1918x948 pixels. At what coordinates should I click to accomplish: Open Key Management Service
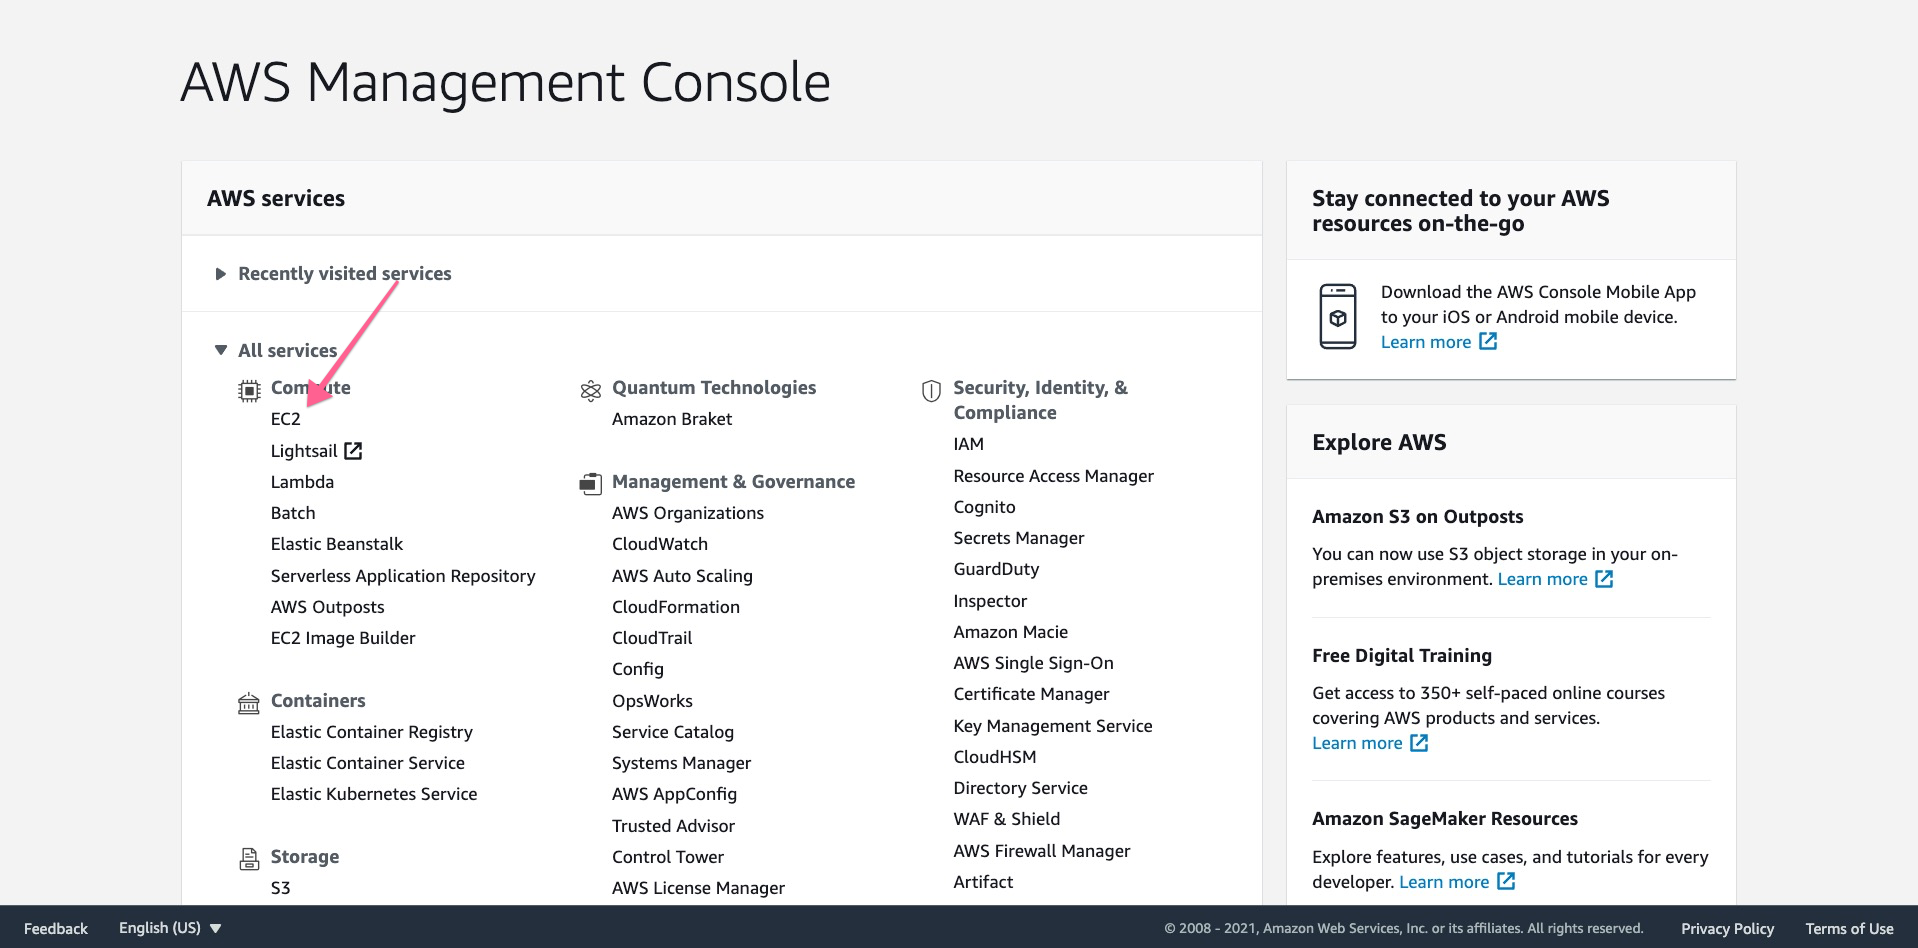coord(1053,726)
